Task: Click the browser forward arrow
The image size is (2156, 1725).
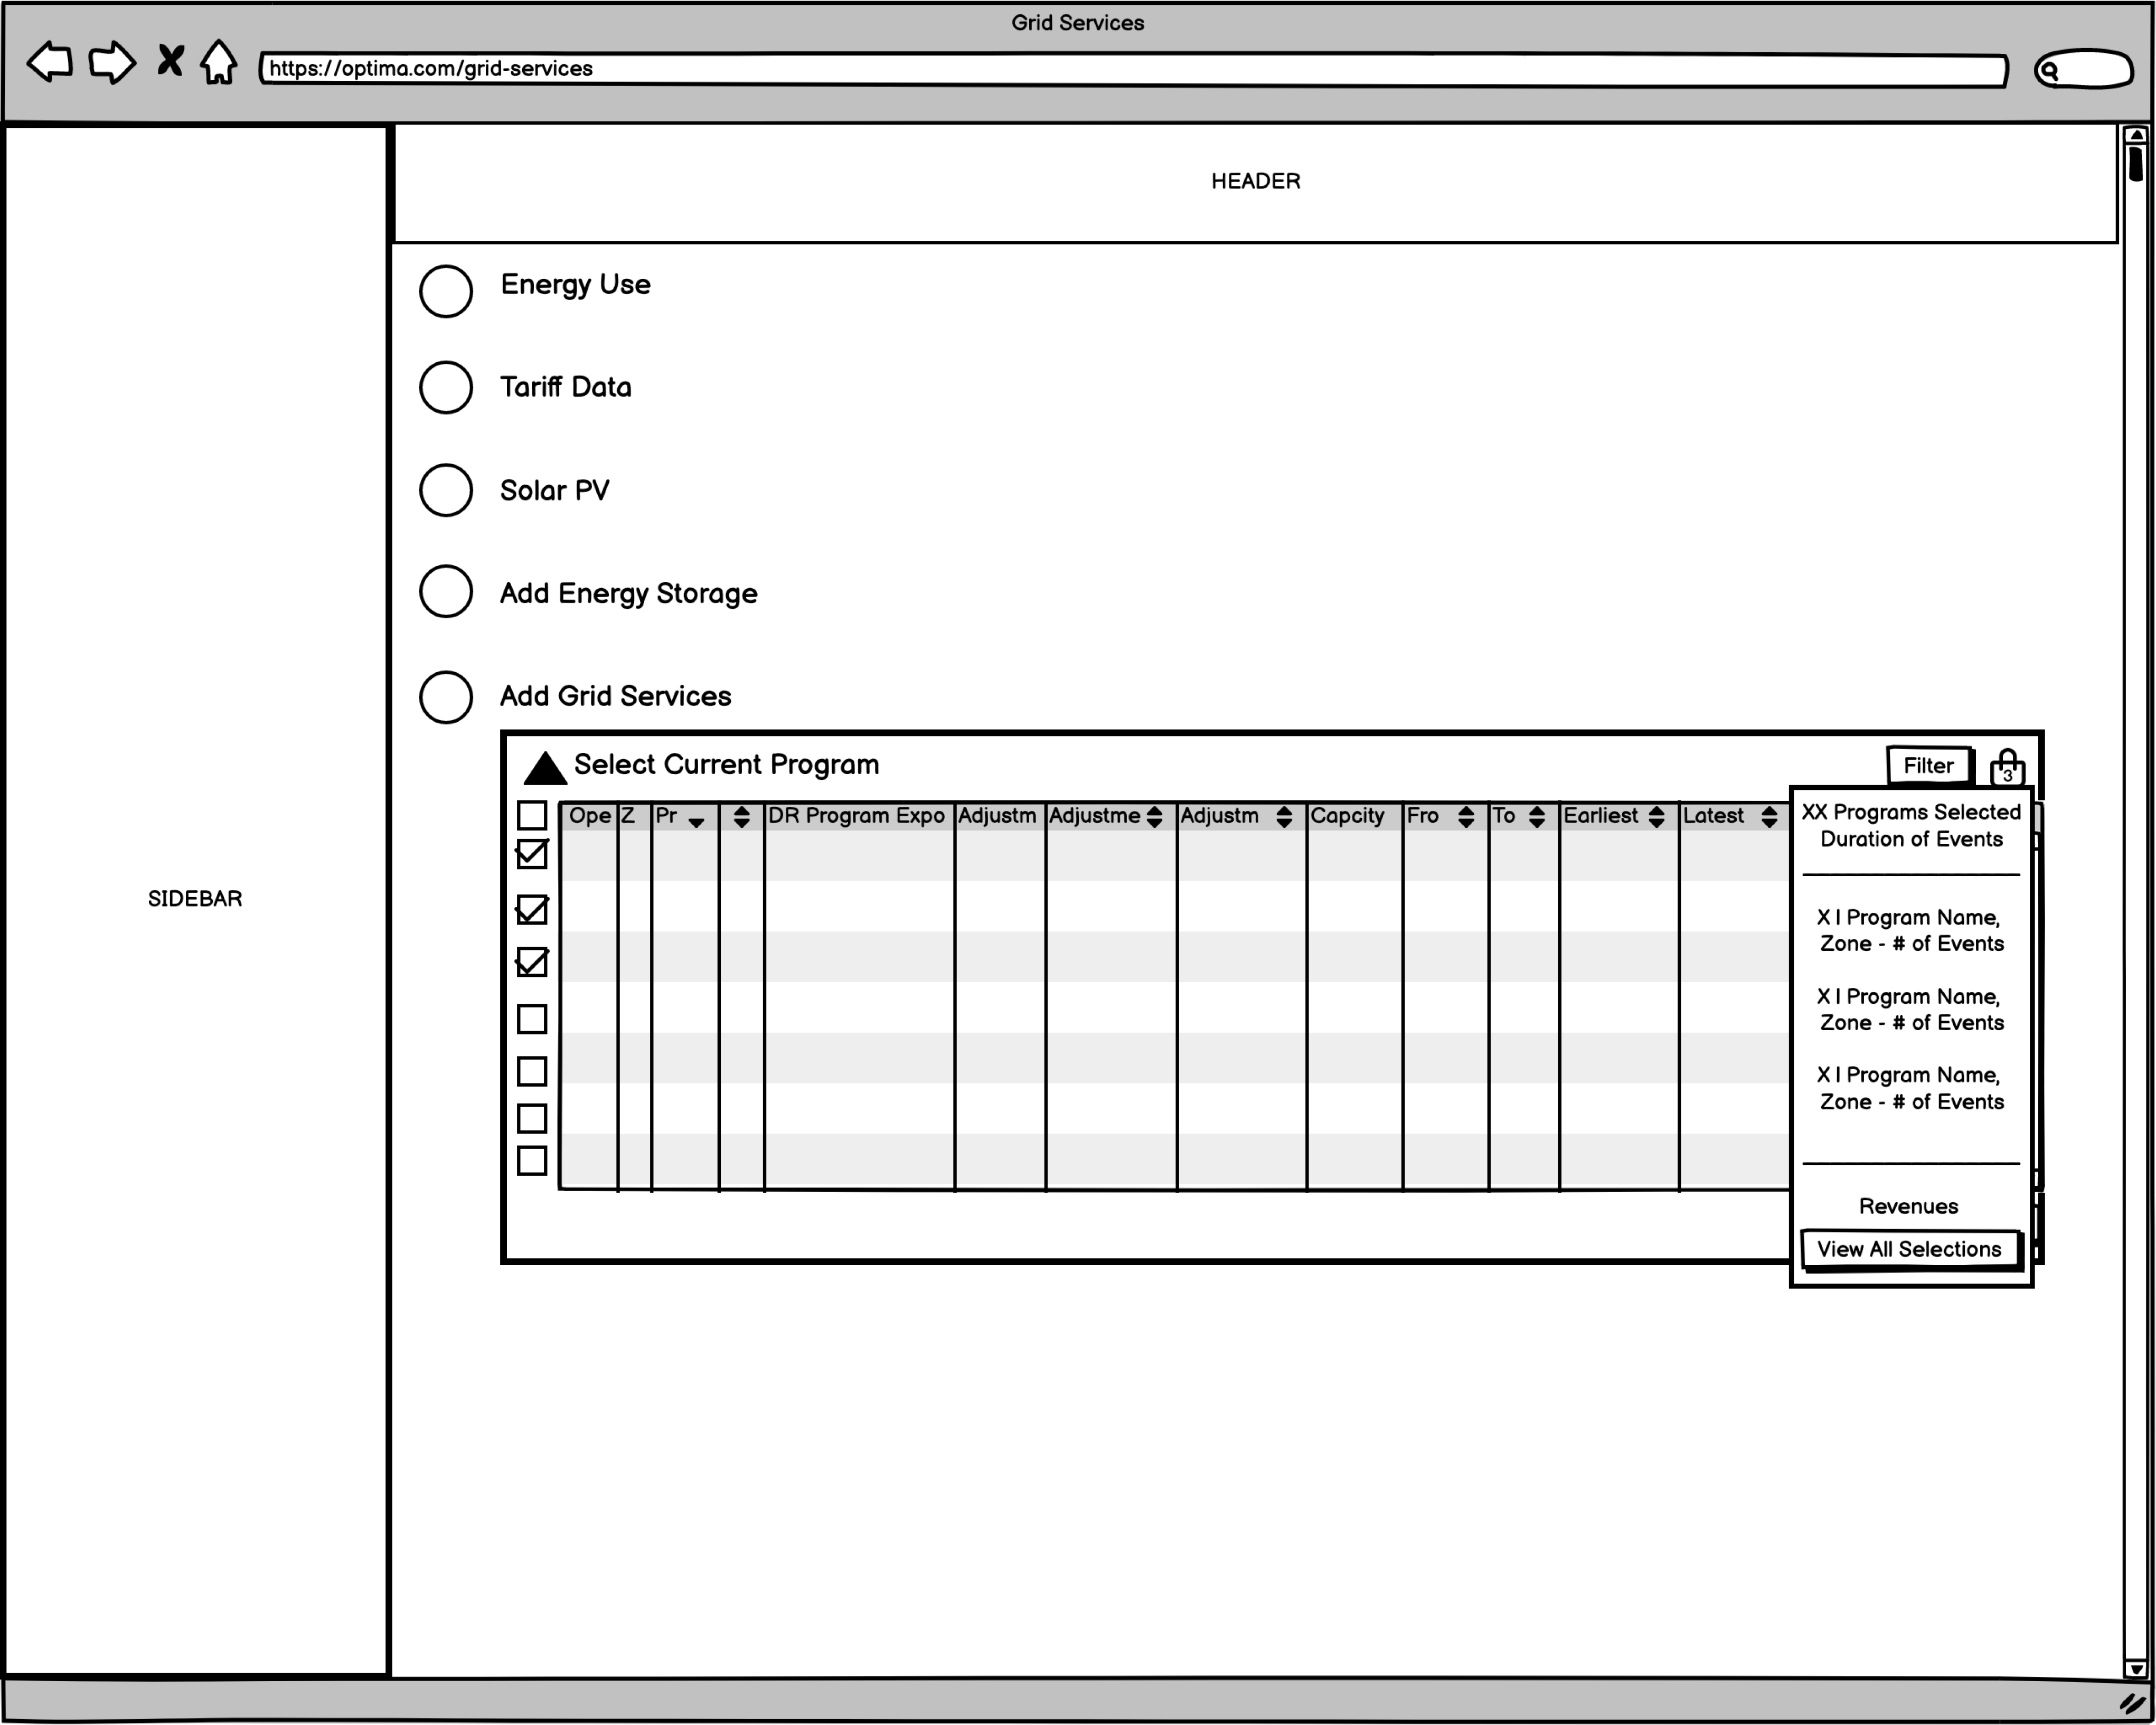Action: [x=112, y=62]
